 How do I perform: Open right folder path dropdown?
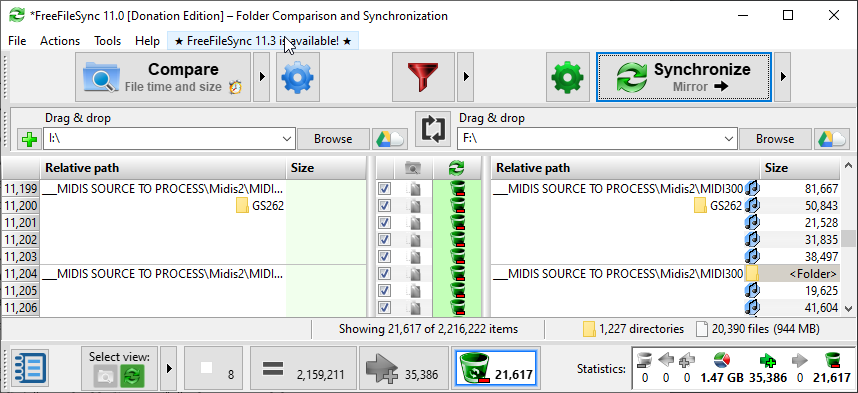[729, 139]
